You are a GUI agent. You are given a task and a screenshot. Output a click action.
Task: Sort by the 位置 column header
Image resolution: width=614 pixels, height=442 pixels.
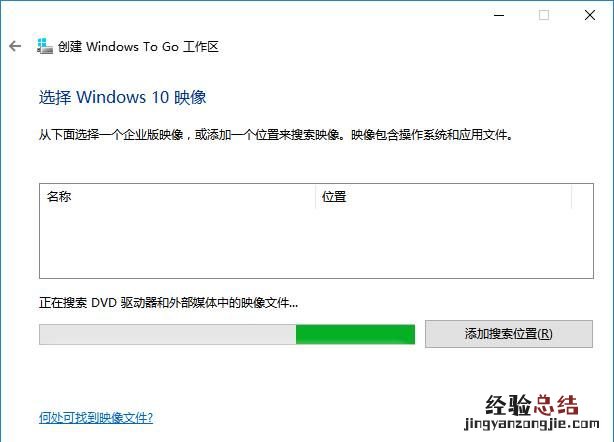[x=443, y=196]
